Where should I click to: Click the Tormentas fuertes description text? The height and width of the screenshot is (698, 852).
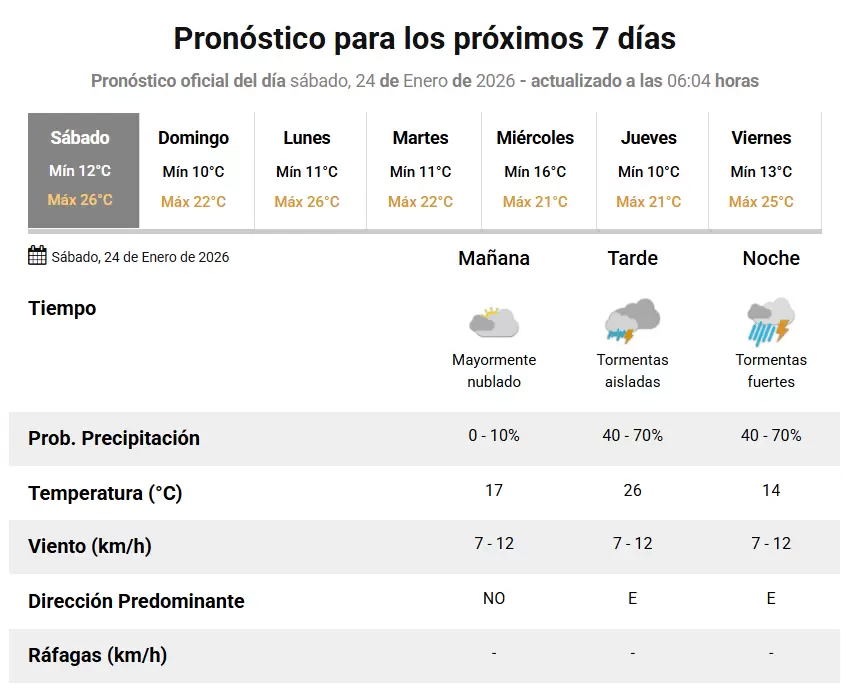[771, 370]
